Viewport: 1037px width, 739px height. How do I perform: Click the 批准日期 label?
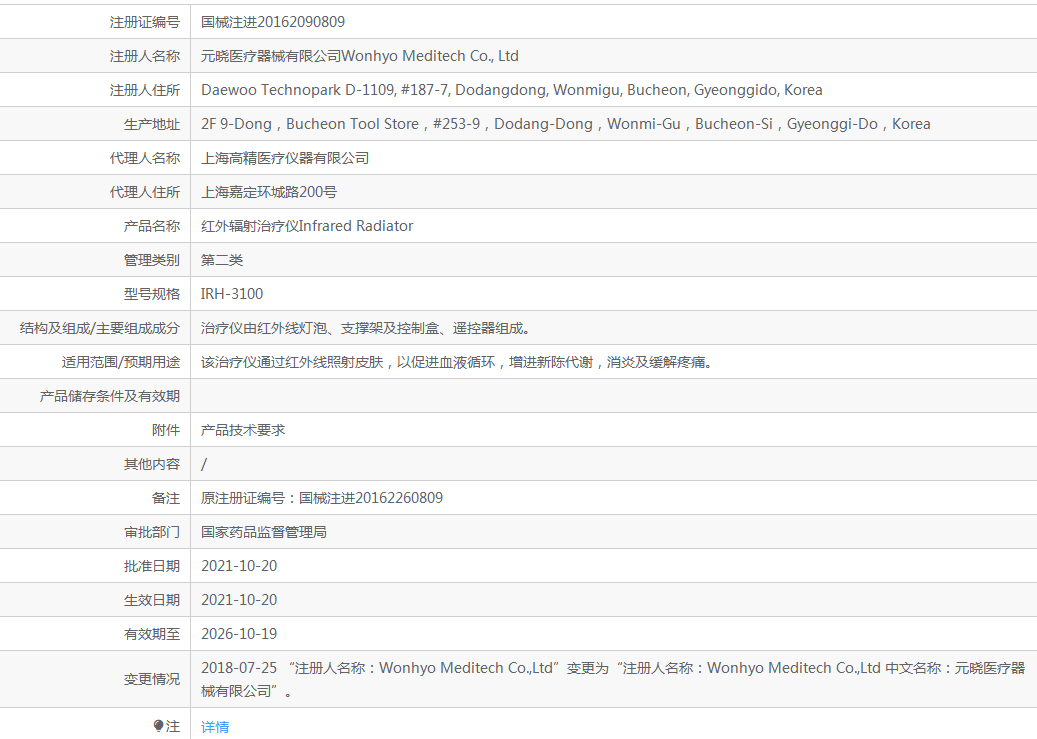click(152, 566)
